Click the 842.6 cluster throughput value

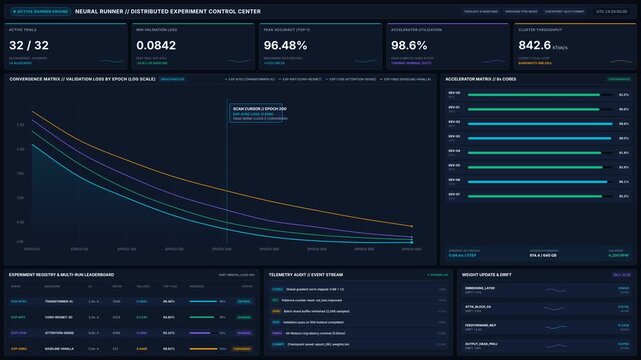tap(535, 45)
